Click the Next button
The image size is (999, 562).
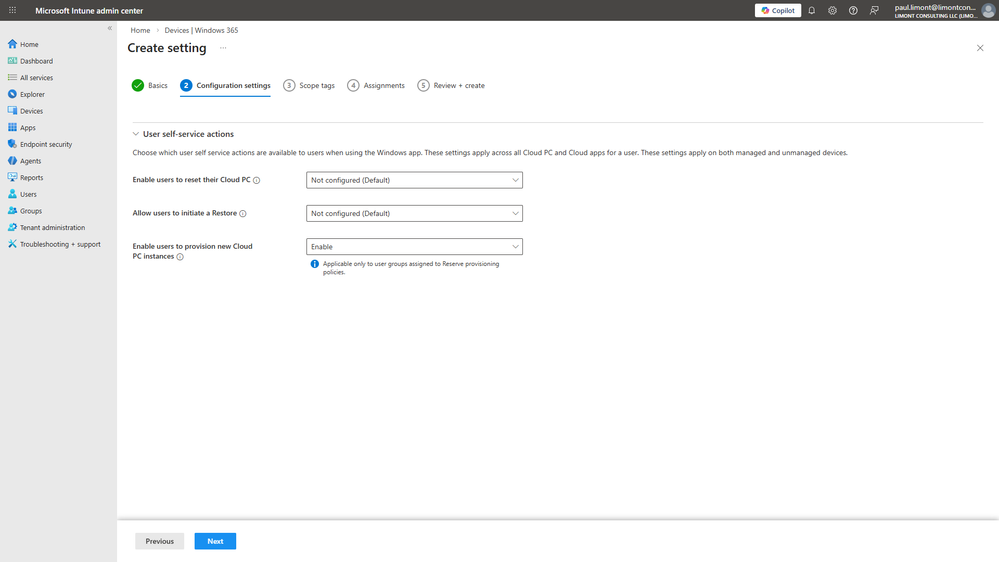tap(215, 541)
